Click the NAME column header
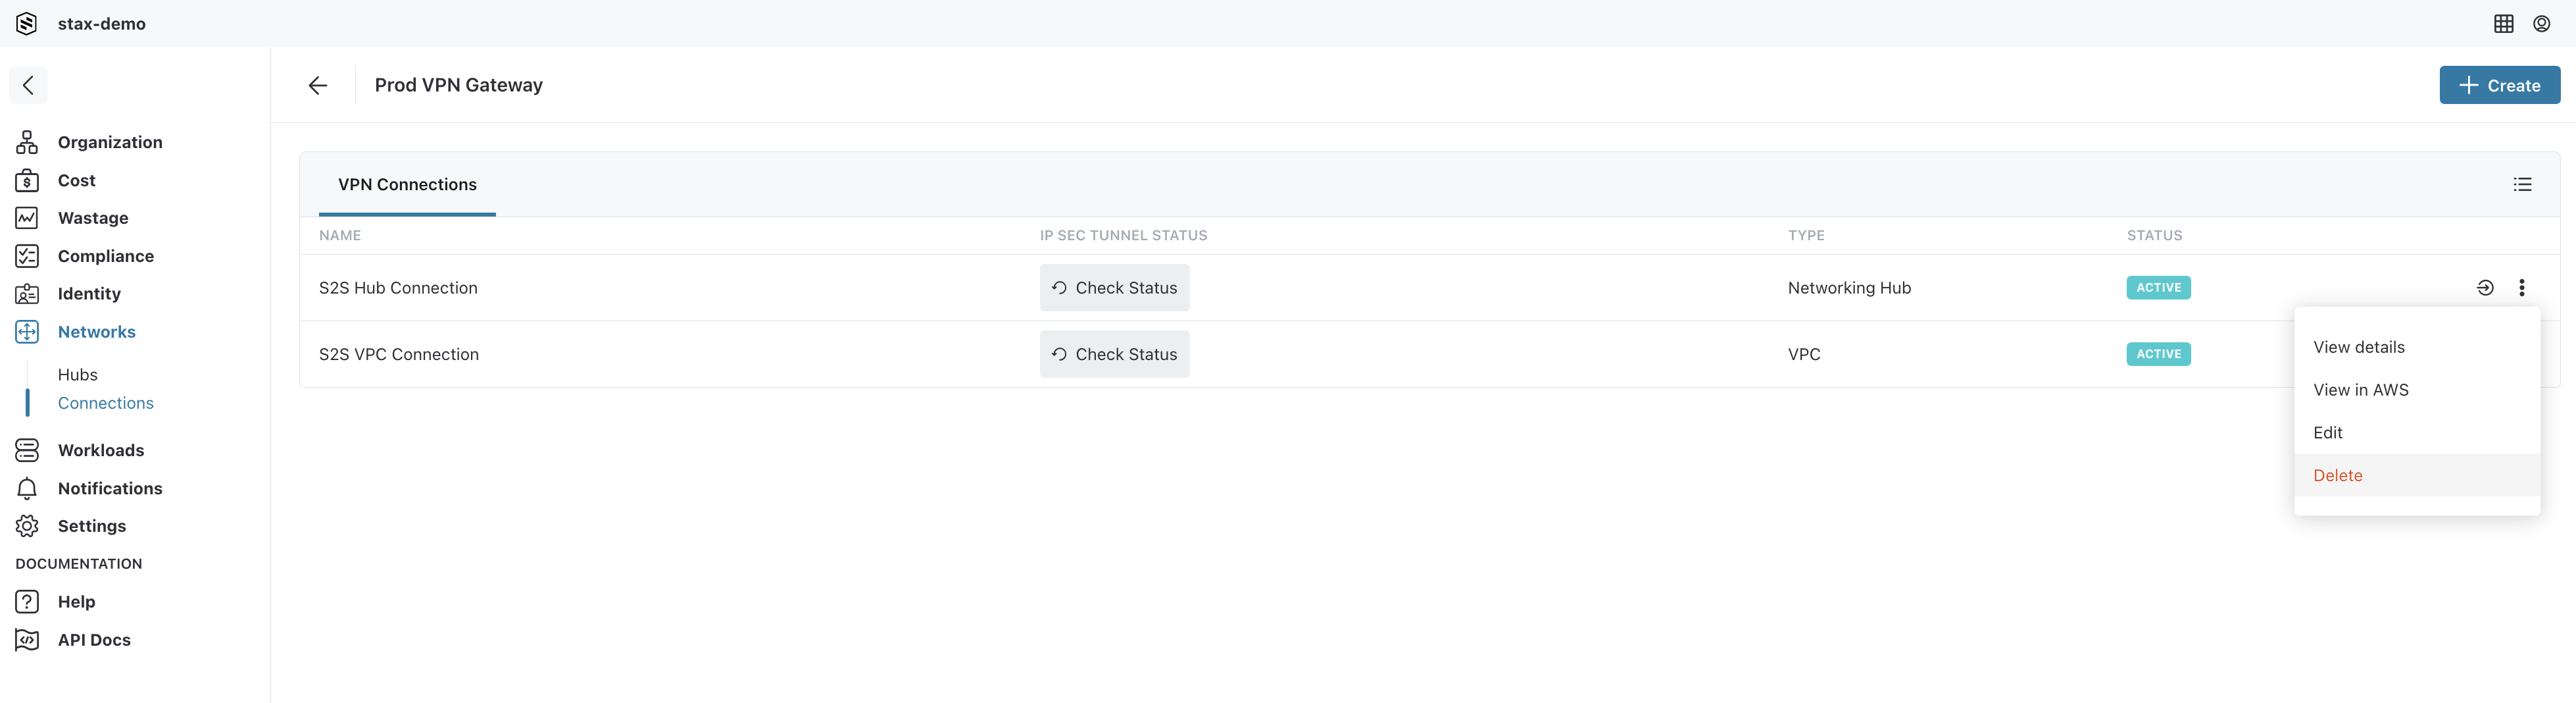Viewport: 2576px width, 703px height. [x=340, y=236]
